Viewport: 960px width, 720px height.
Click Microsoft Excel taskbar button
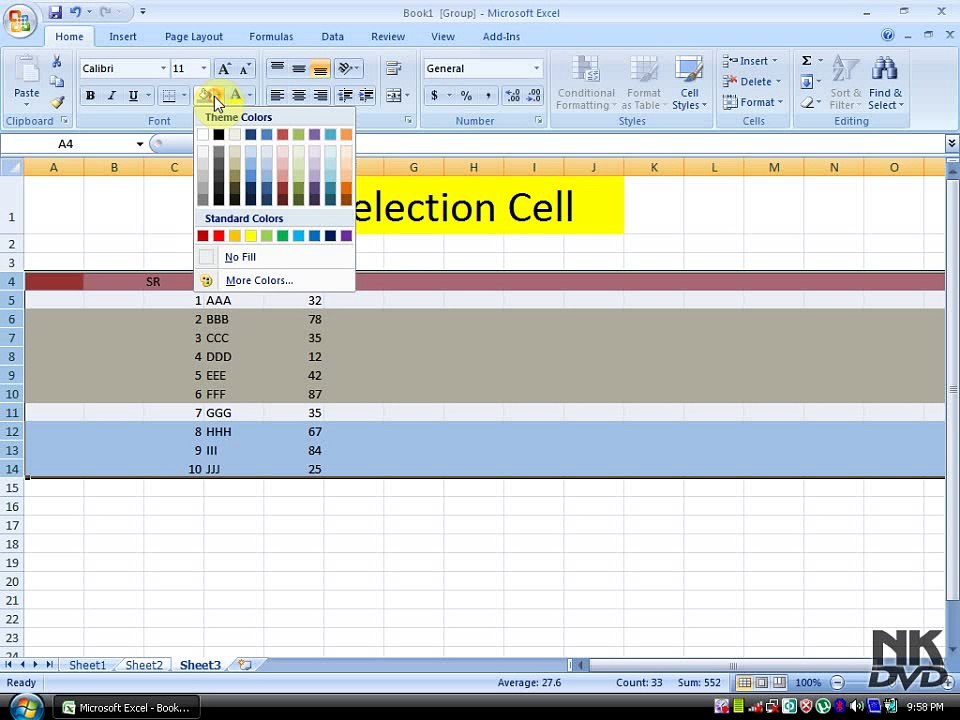pos(127,708)
